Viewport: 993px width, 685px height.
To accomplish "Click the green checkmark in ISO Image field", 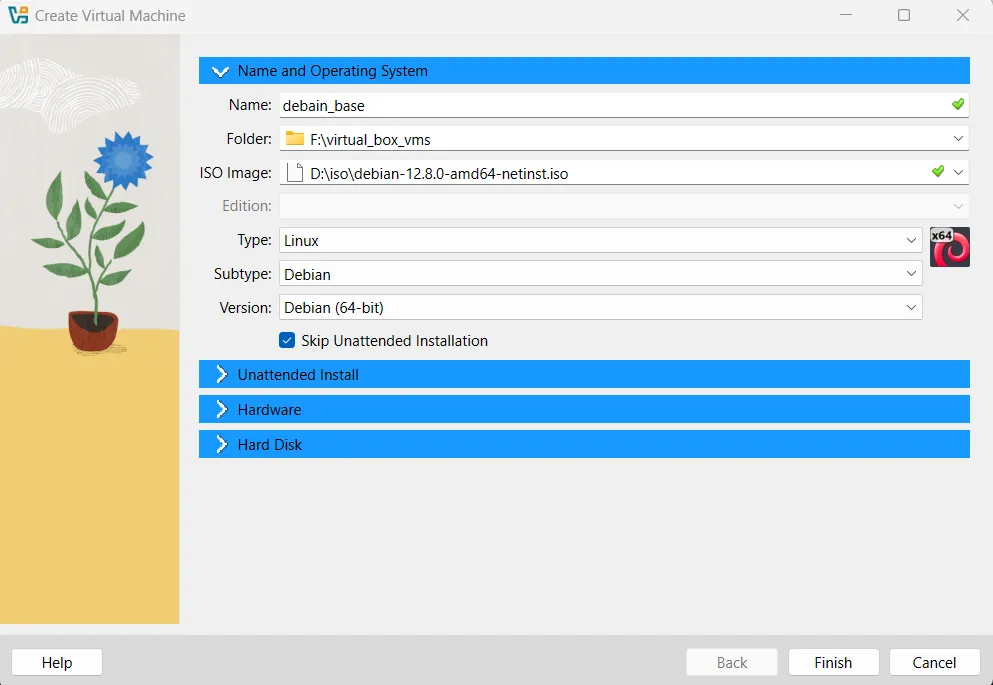I will coord(938,171).
